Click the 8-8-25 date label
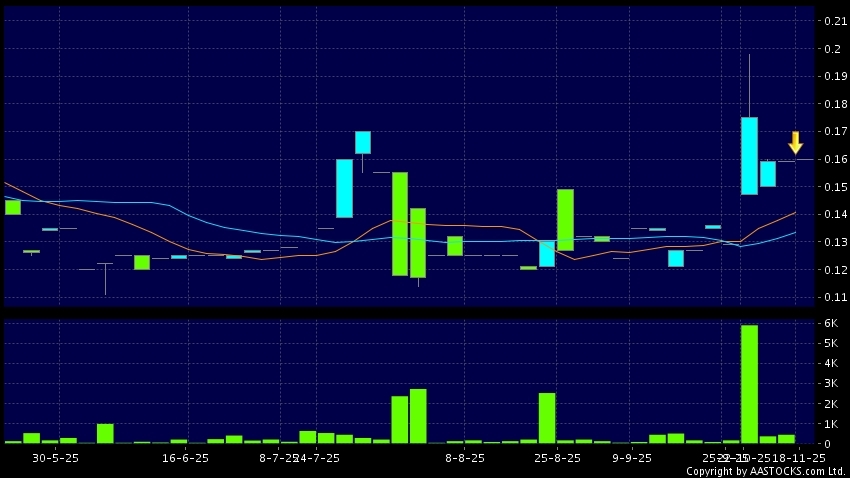The height and width of the screenshot is (478, 850). tap(465, 458)
